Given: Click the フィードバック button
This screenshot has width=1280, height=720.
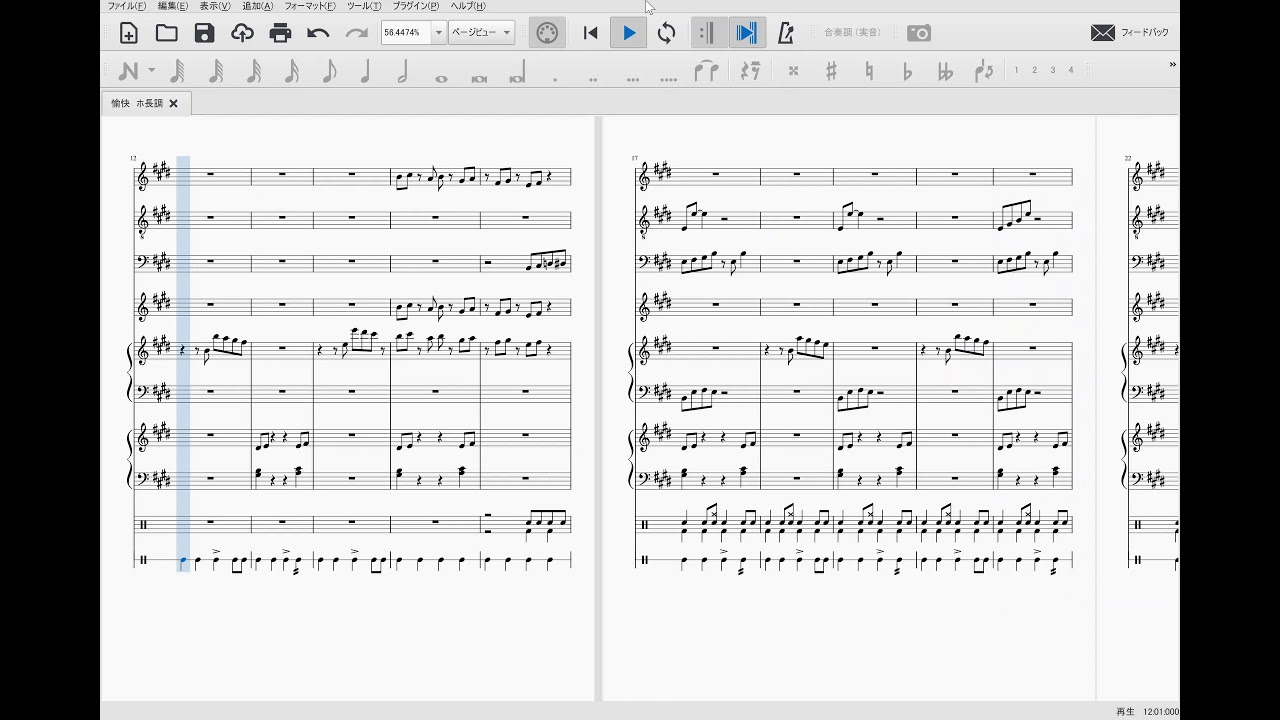Looking at the screenshot, I should coord(1130,33).
